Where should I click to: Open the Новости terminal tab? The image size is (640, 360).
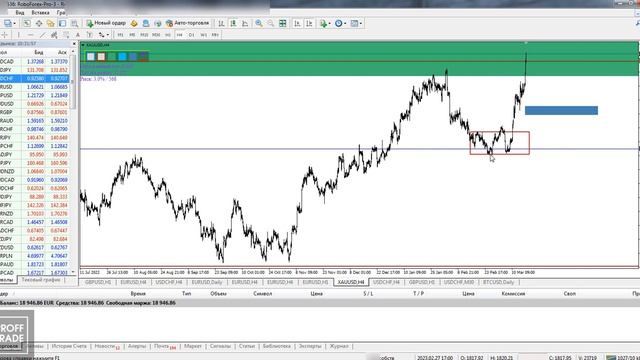[107, 346]
